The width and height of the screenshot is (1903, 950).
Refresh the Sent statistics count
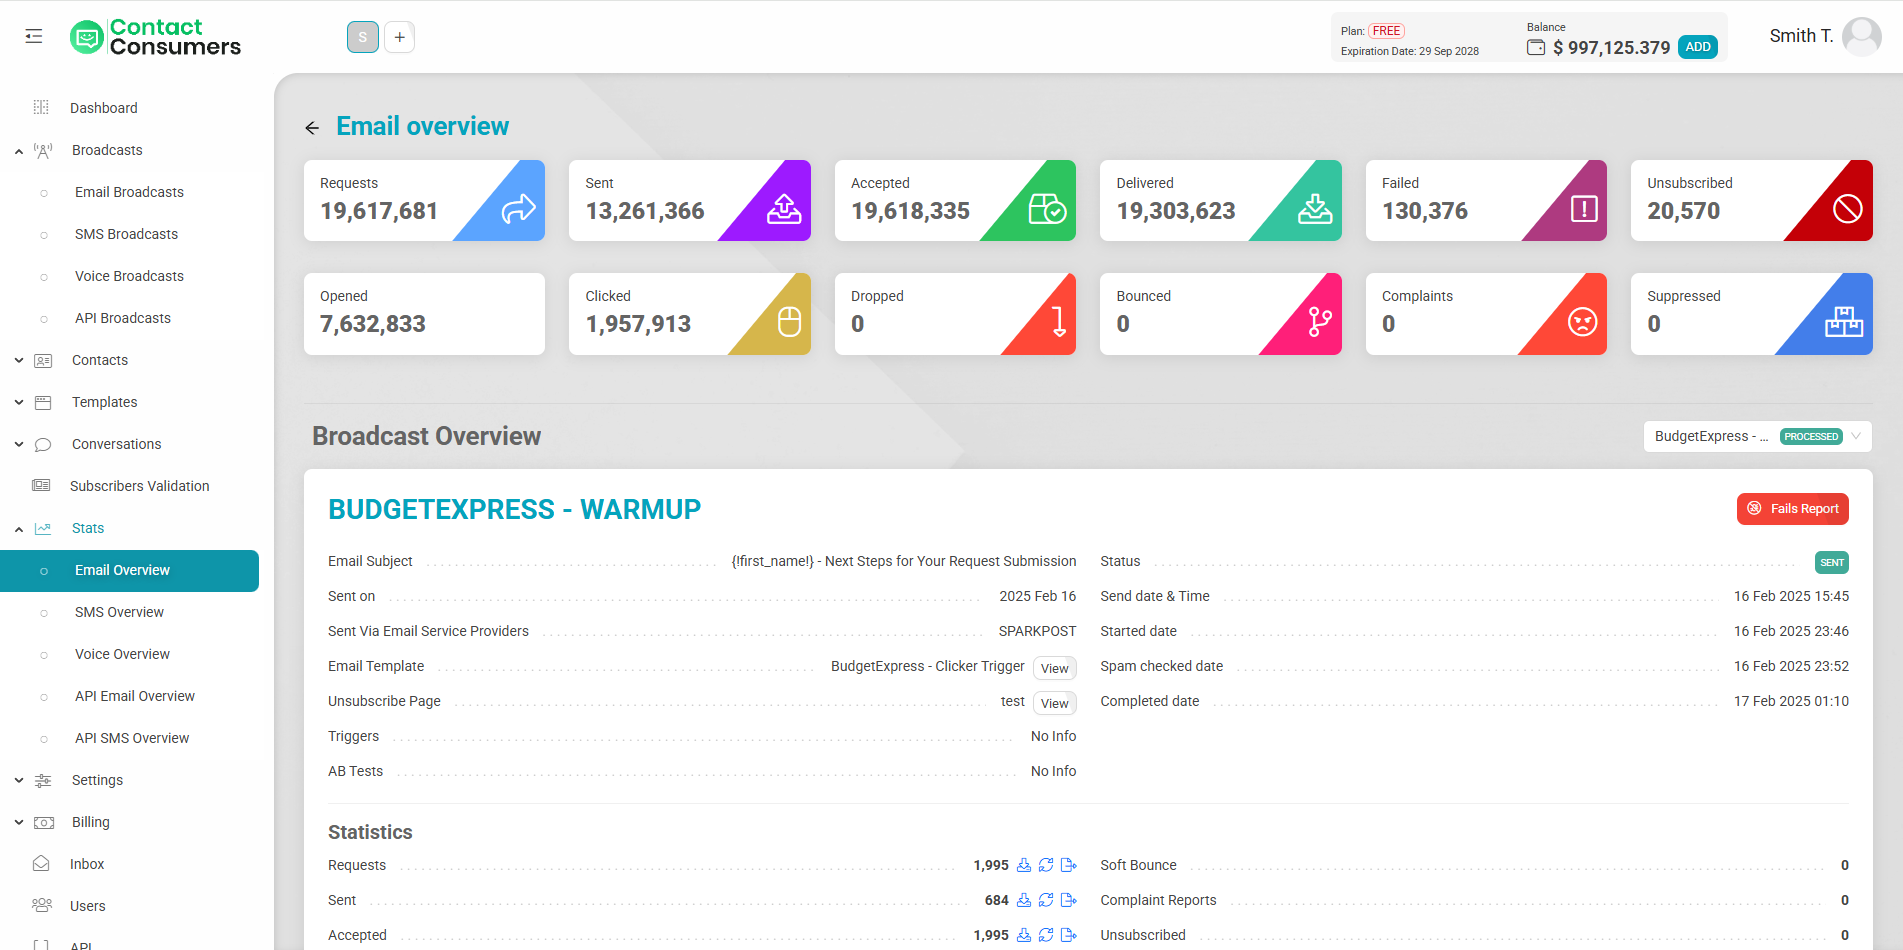1046,900
